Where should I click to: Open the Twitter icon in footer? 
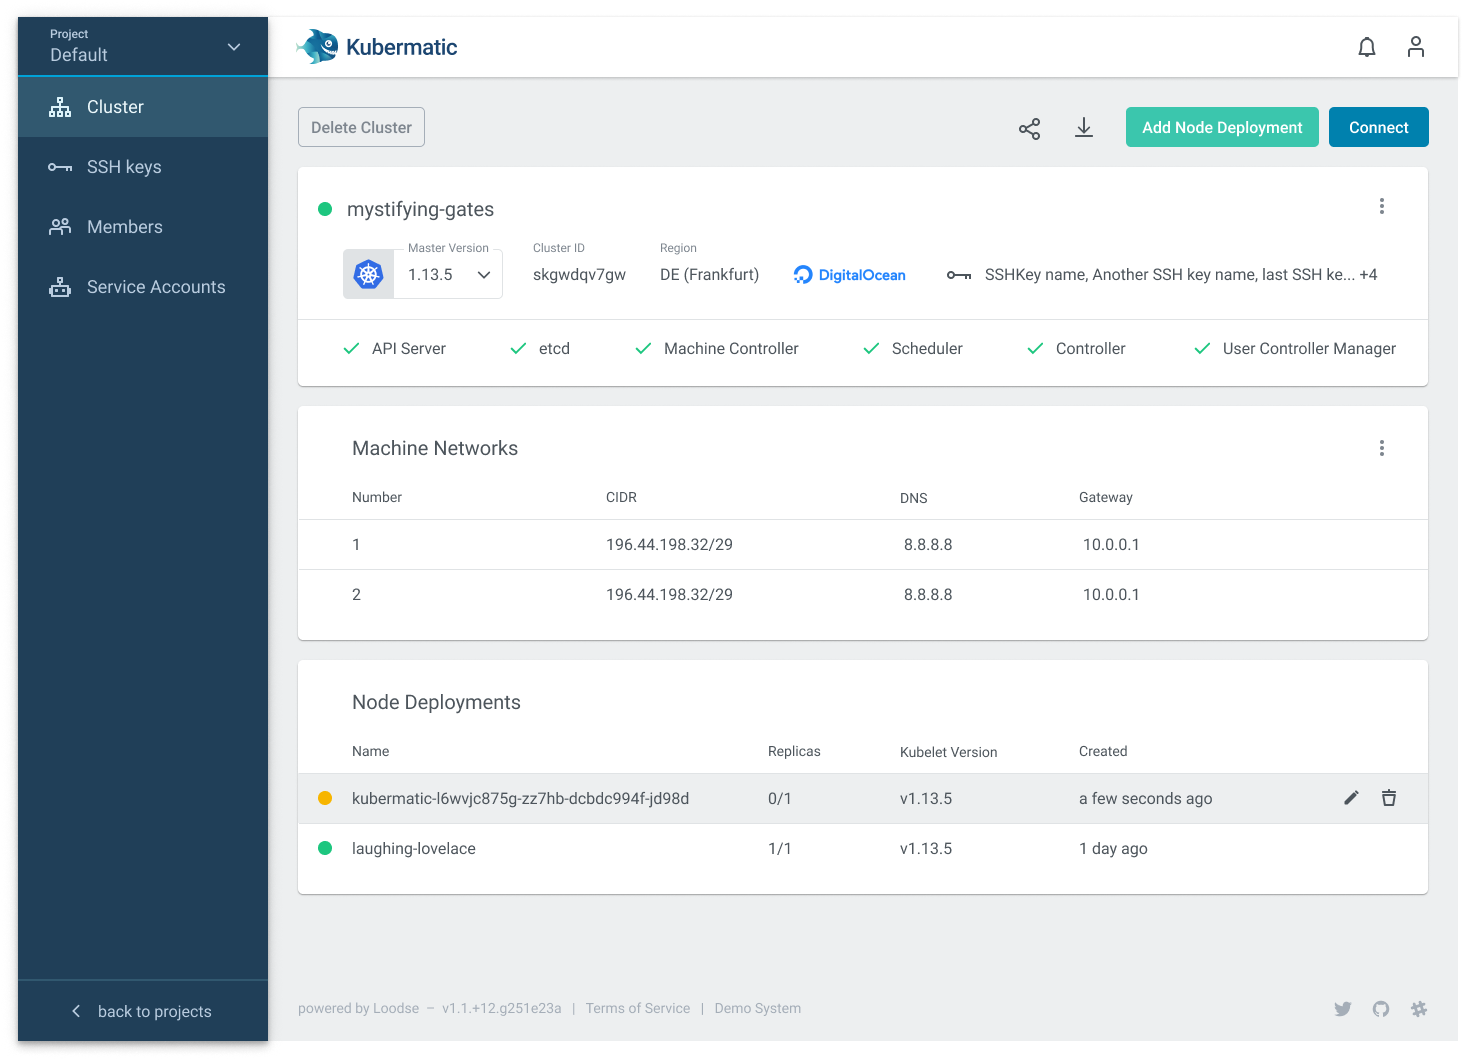click(1343, 1009)
